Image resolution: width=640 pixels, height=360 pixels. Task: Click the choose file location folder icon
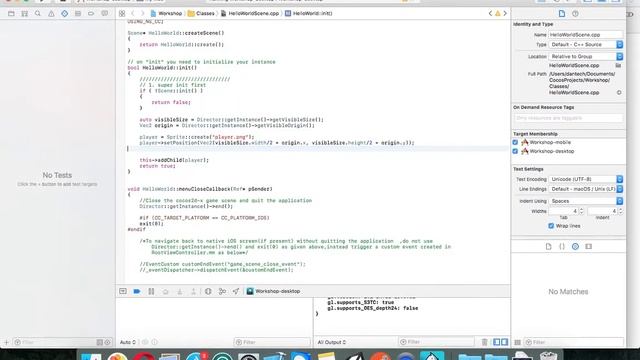point(618,65)
